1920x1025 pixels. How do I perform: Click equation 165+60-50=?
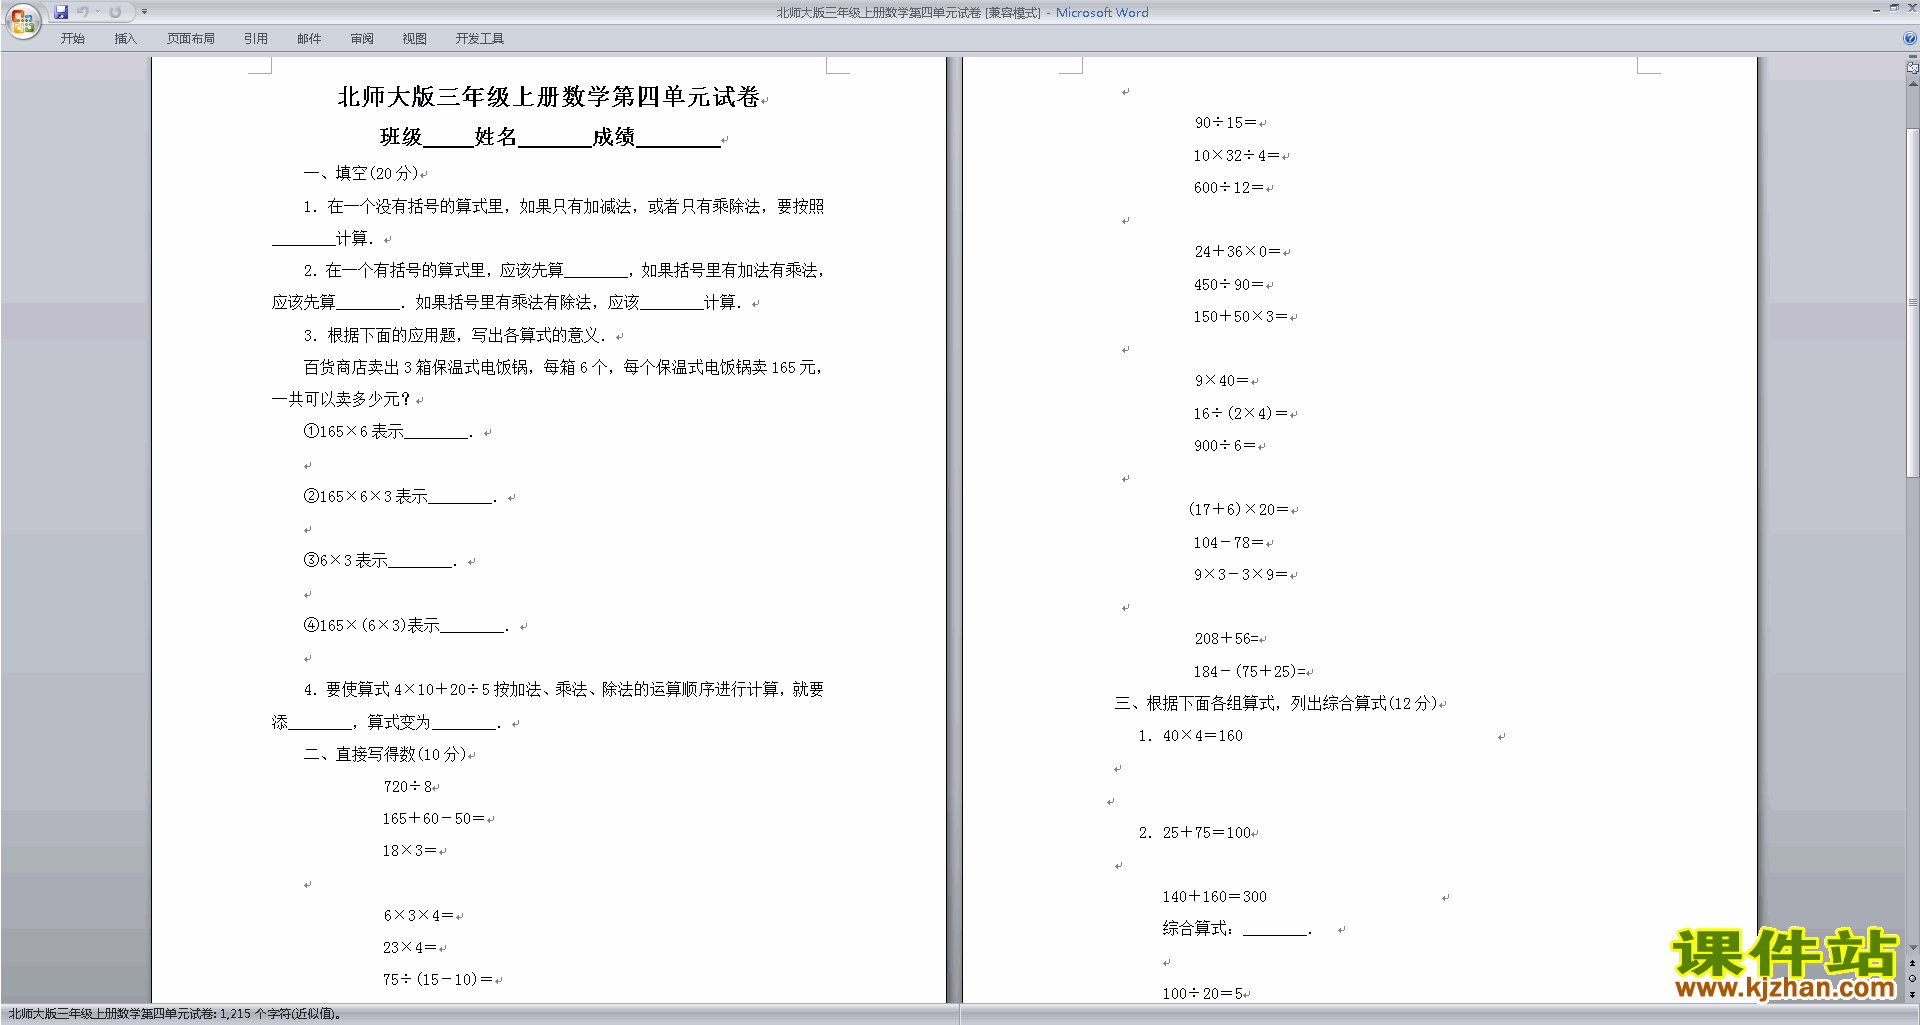tap(433, 819)
